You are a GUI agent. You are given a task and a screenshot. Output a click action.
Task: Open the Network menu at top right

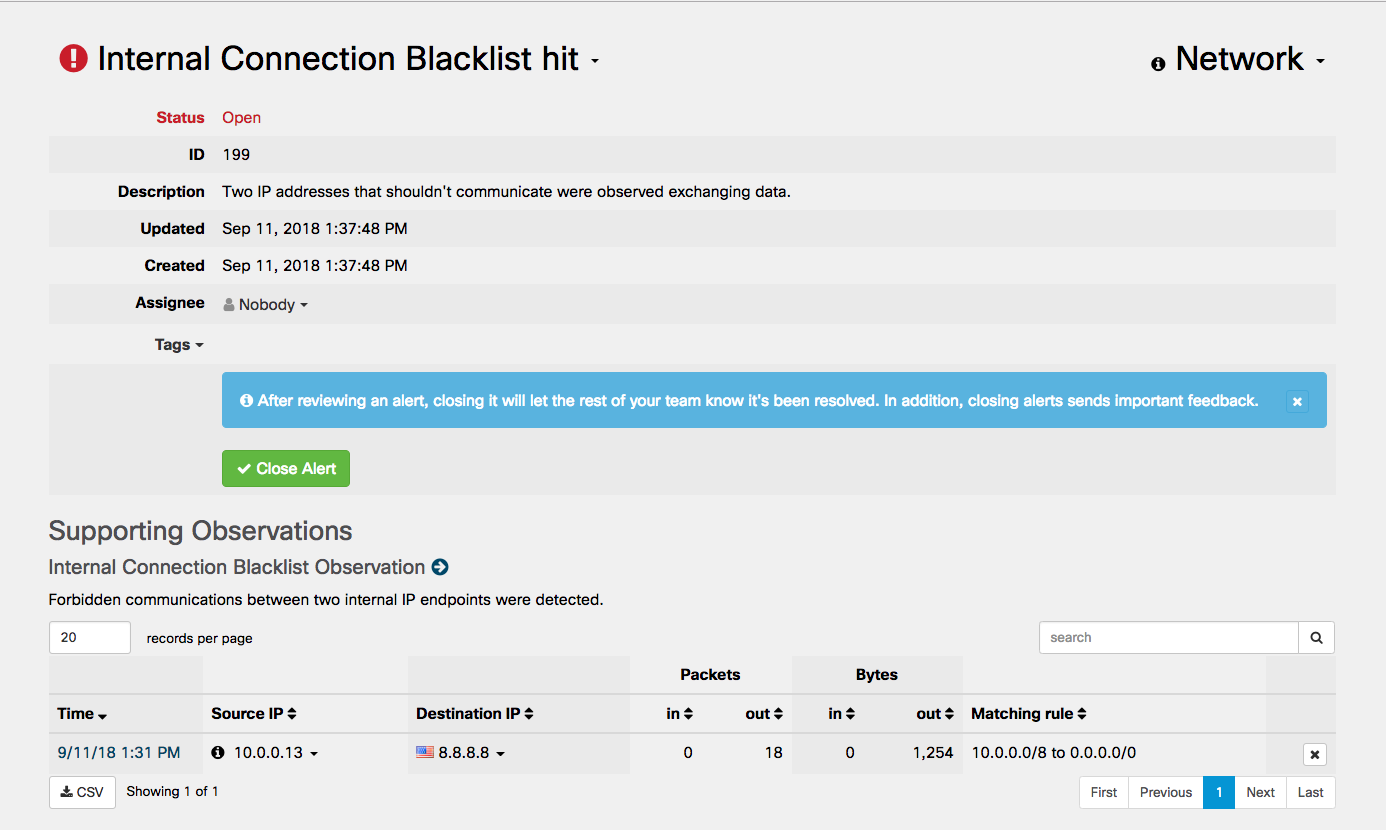tap(1240, 59)
